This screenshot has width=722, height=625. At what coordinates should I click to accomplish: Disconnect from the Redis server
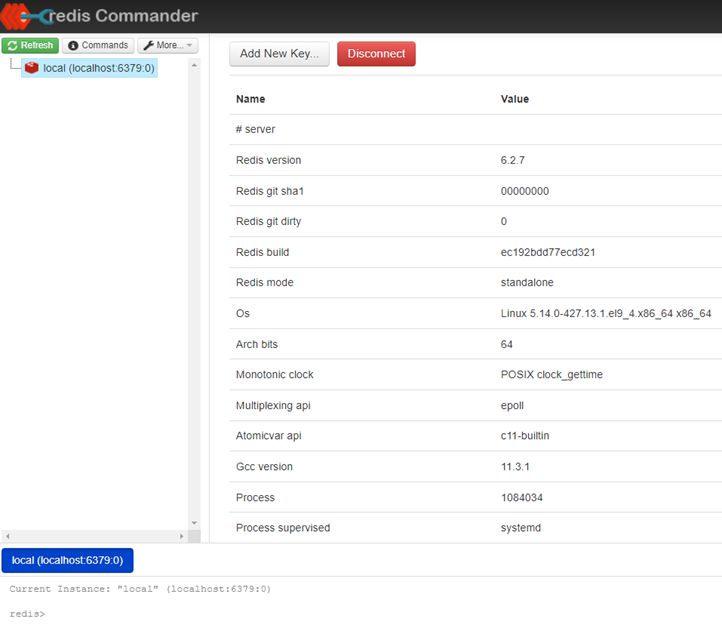tap(376, 53)
